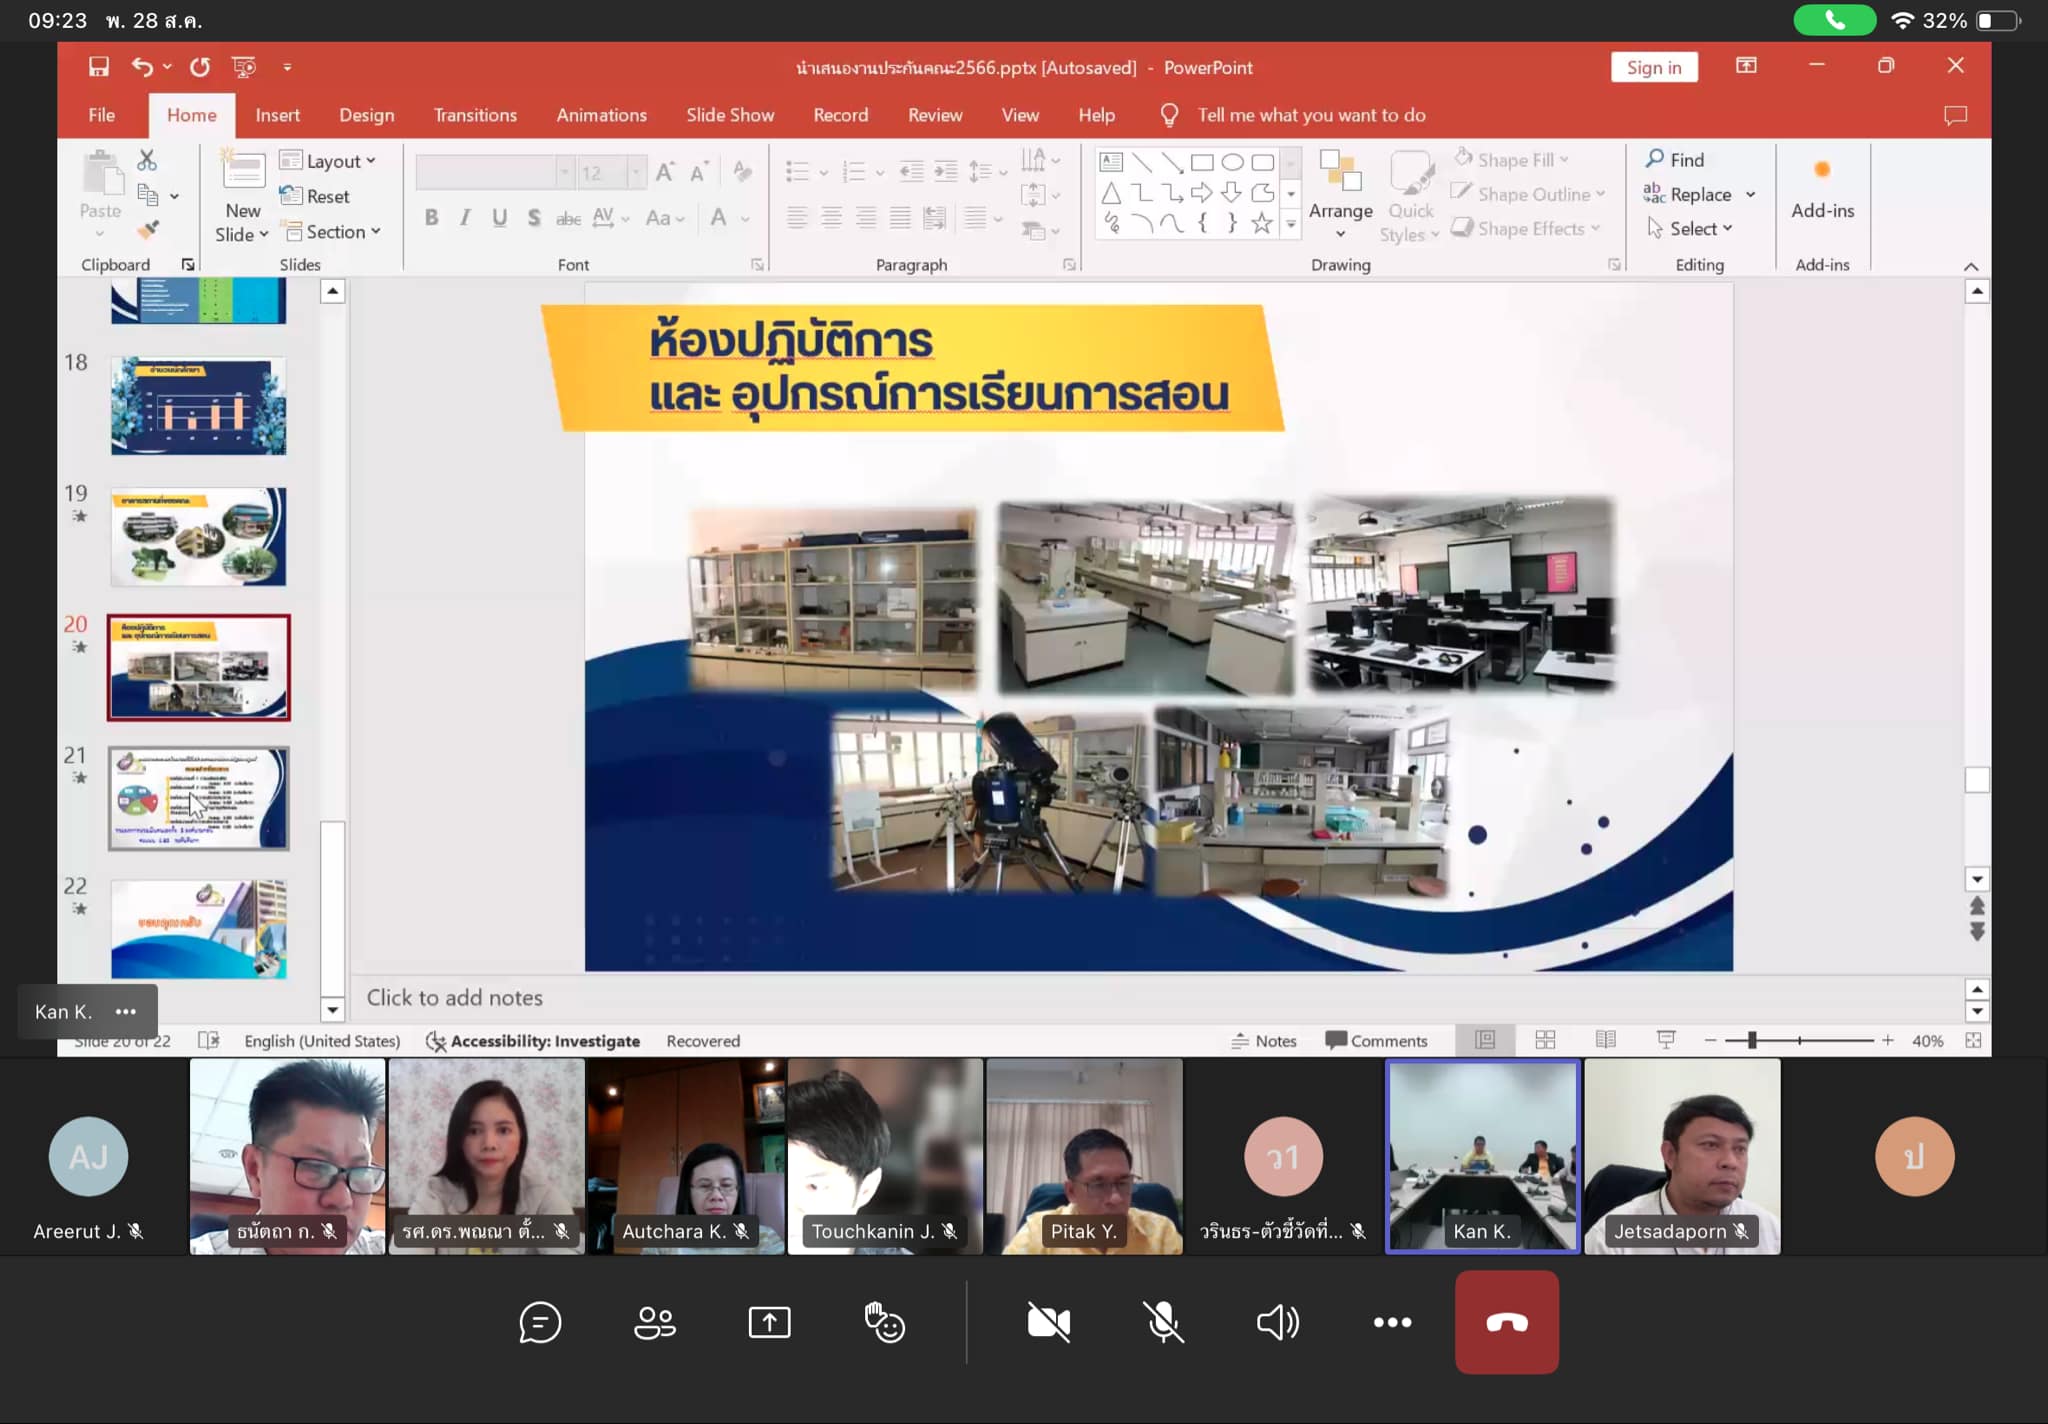
Task: Adjust the zoom slider handle
Action: point(1752,1041)
